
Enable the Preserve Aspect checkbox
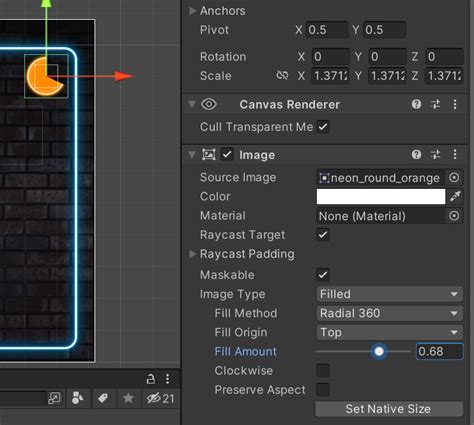coord(323,390)
